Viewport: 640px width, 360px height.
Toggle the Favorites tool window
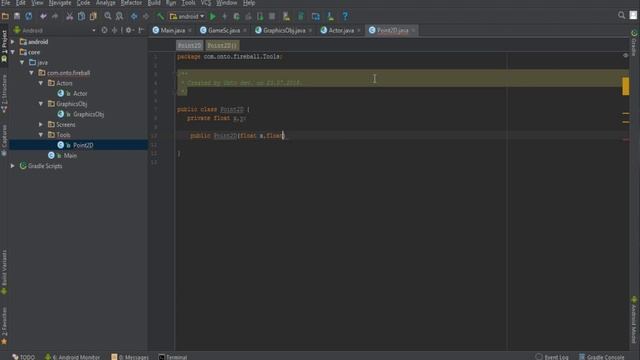pyautogui.click(x=4, y=326)
